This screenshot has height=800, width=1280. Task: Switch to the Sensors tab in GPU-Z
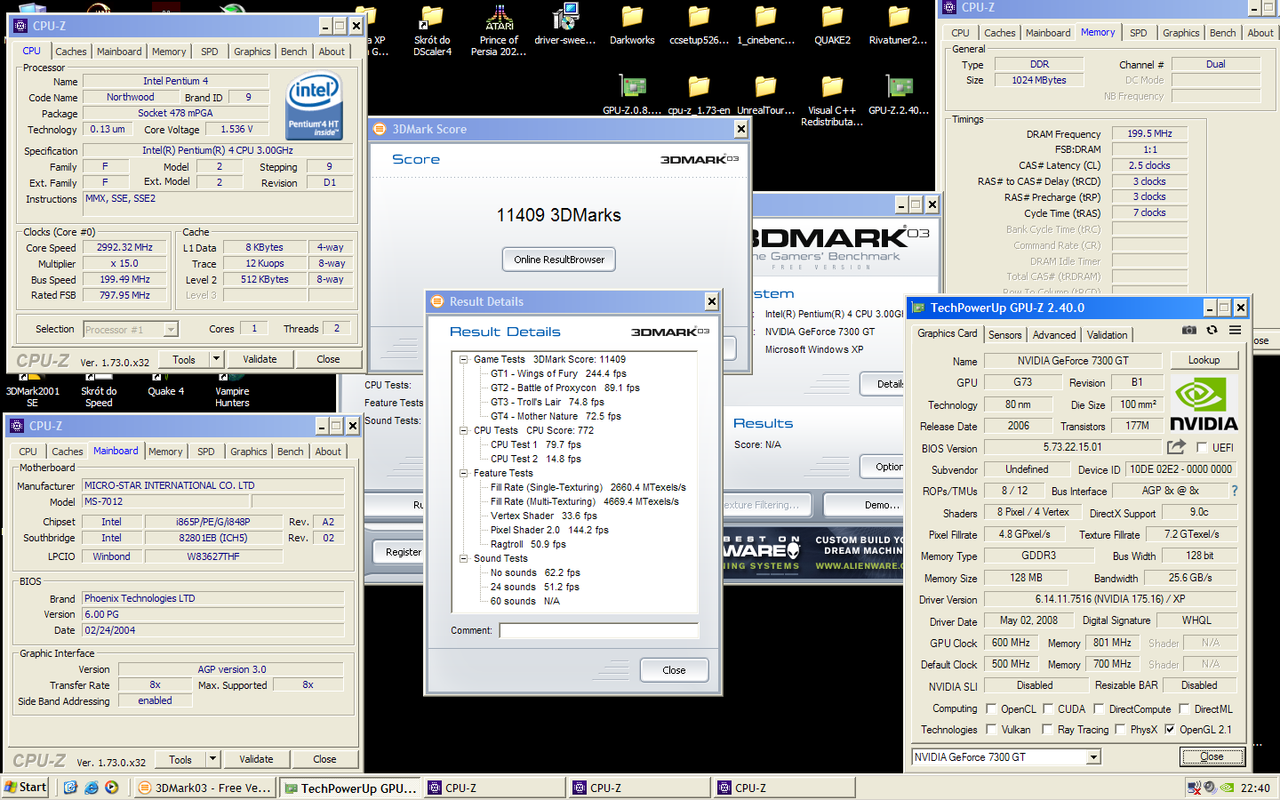click(x=1005, y=335)
